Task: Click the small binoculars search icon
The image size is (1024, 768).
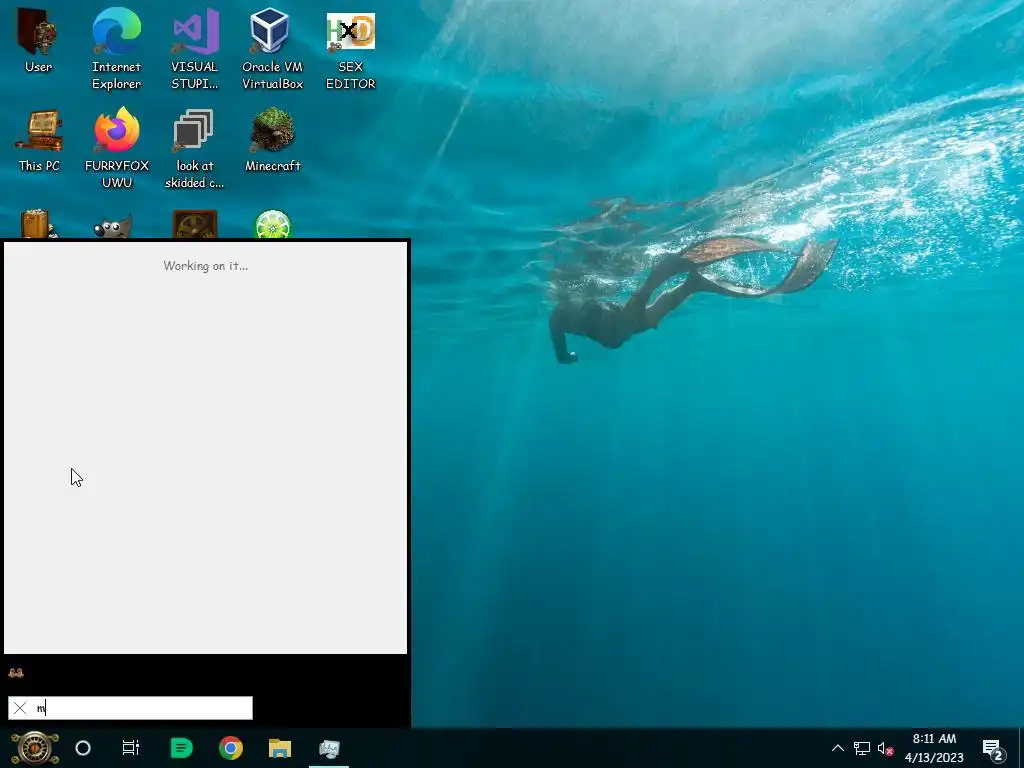Action: 16,673
